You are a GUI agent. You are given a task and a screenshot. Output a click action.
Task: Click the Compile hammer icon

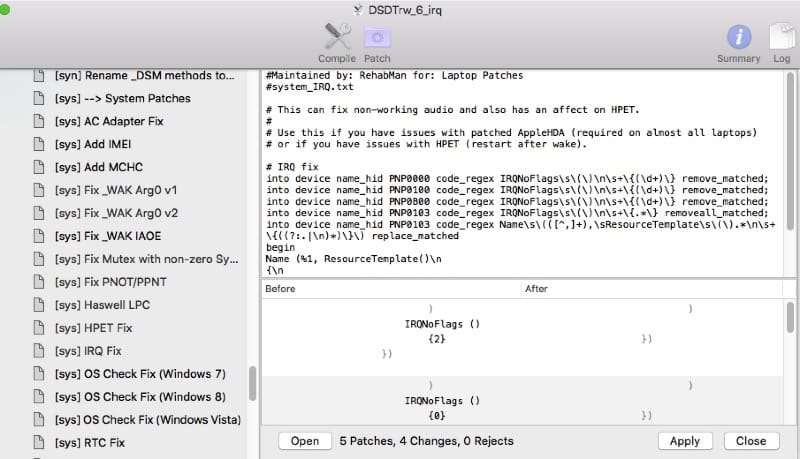click(336, 38)
